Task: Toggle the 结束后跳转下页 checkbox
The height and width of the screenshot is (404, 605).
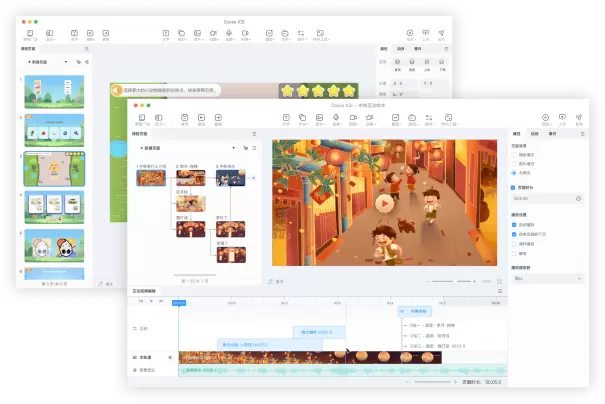Action: point(514,234)
